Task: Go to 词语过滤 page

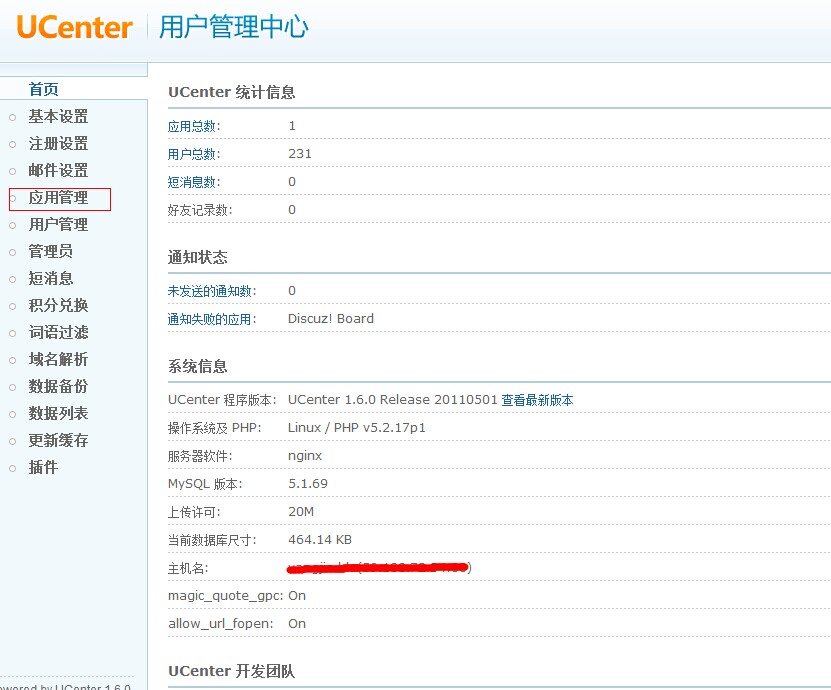Action: 58,333
